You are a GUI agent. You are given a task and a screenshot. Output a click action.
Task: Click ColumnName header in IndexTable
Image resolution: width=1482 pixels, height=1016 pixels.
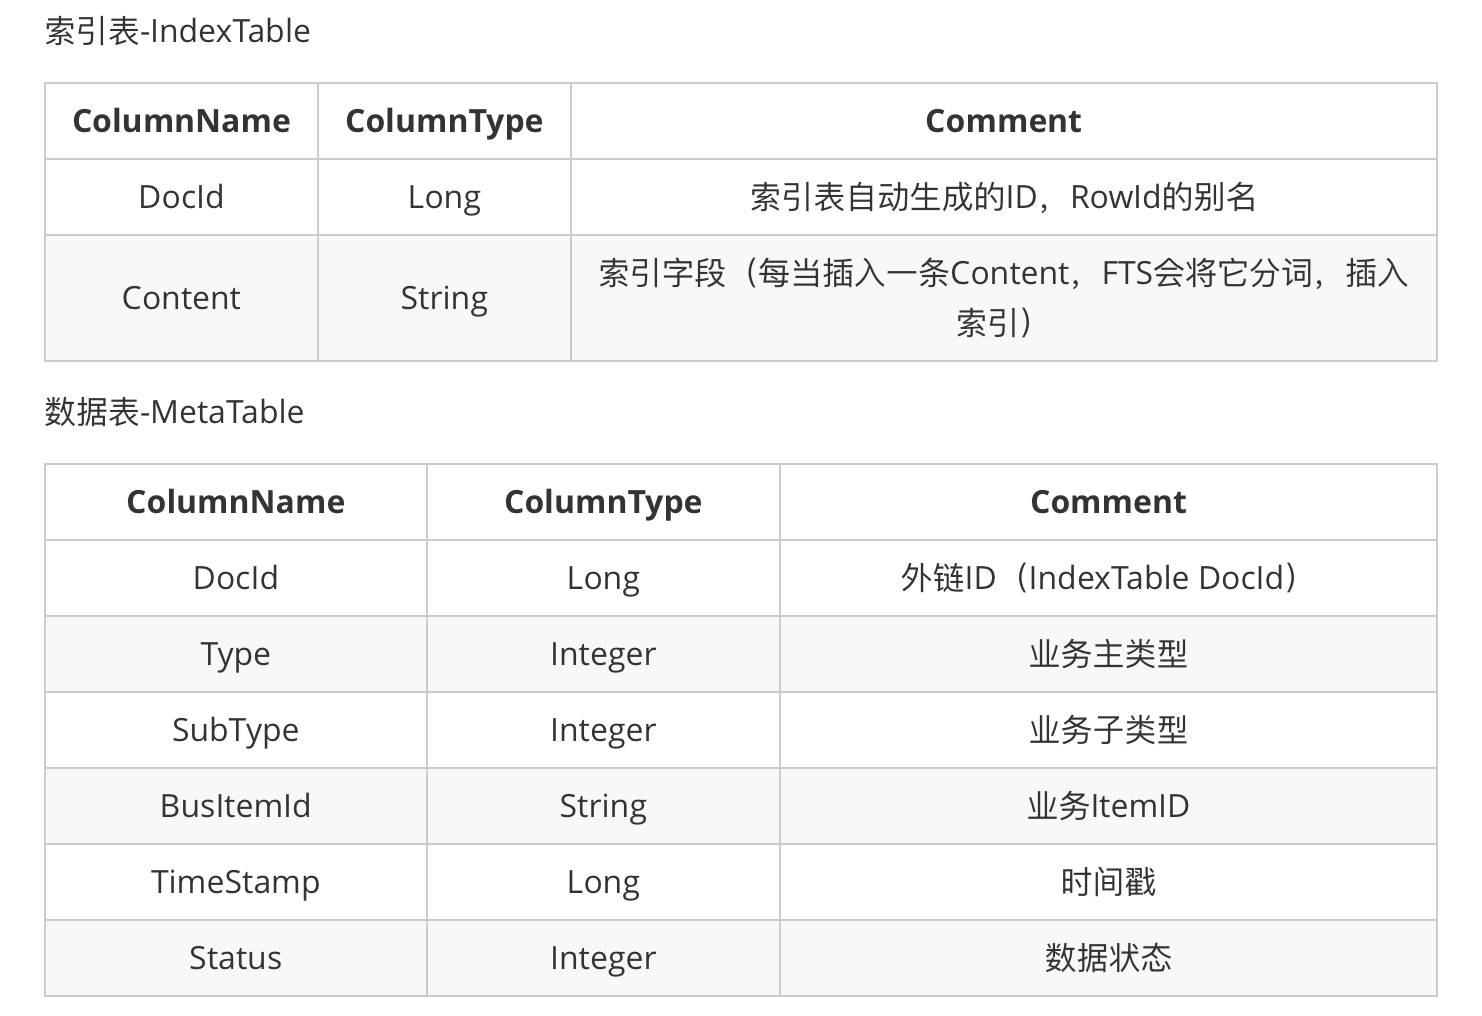pyautogui.click(x=181, y=121)
